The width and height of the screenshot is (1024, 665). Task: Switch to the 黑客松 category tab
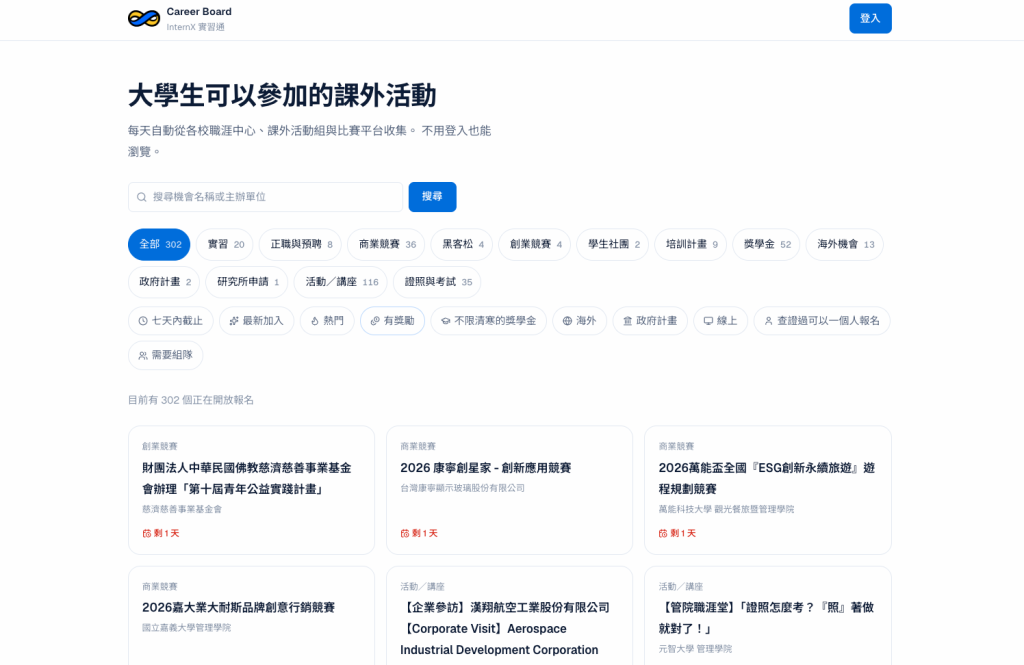(x=462, y=244)
